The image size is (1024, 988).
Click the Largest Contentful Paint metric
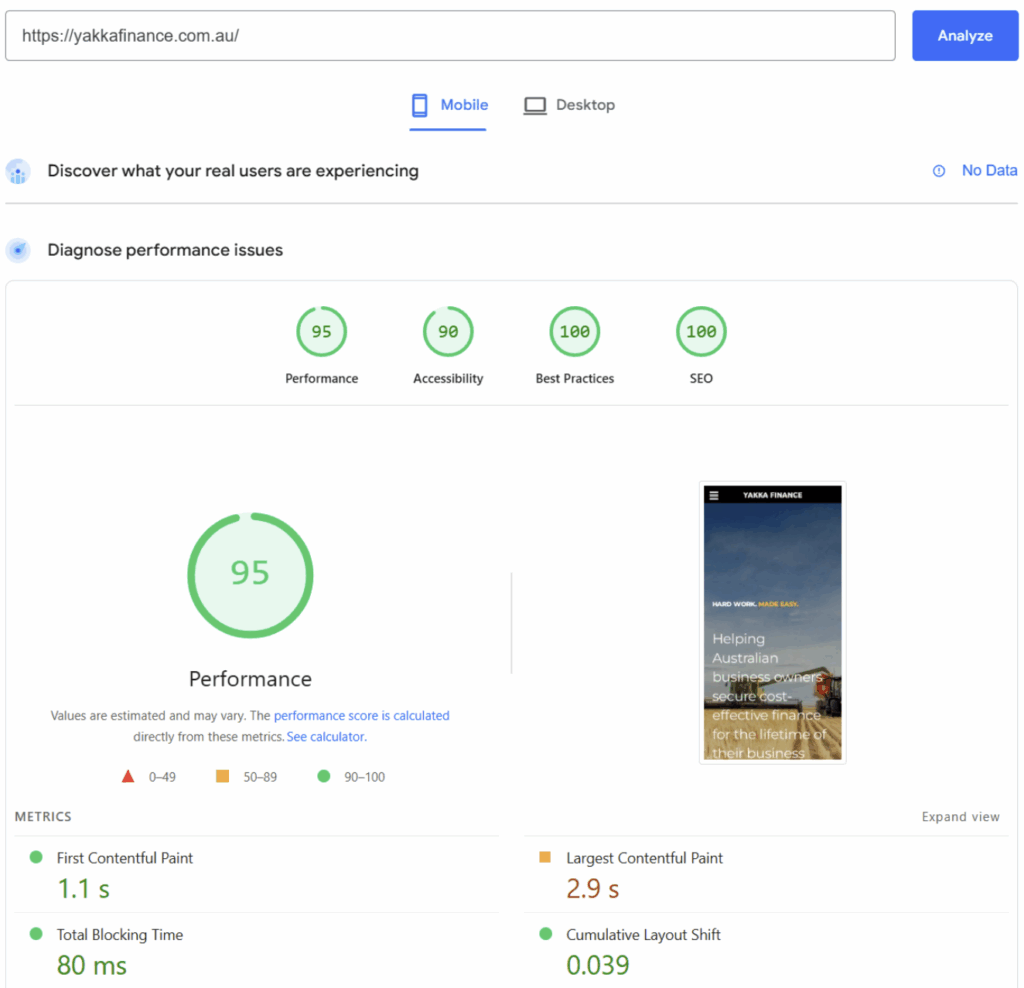point(644,858)
